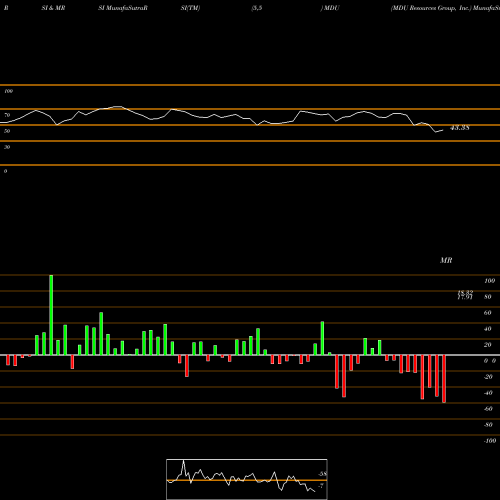Click the 30 level label on the RSI chart
500x500 pixels.
coord(7,147)
